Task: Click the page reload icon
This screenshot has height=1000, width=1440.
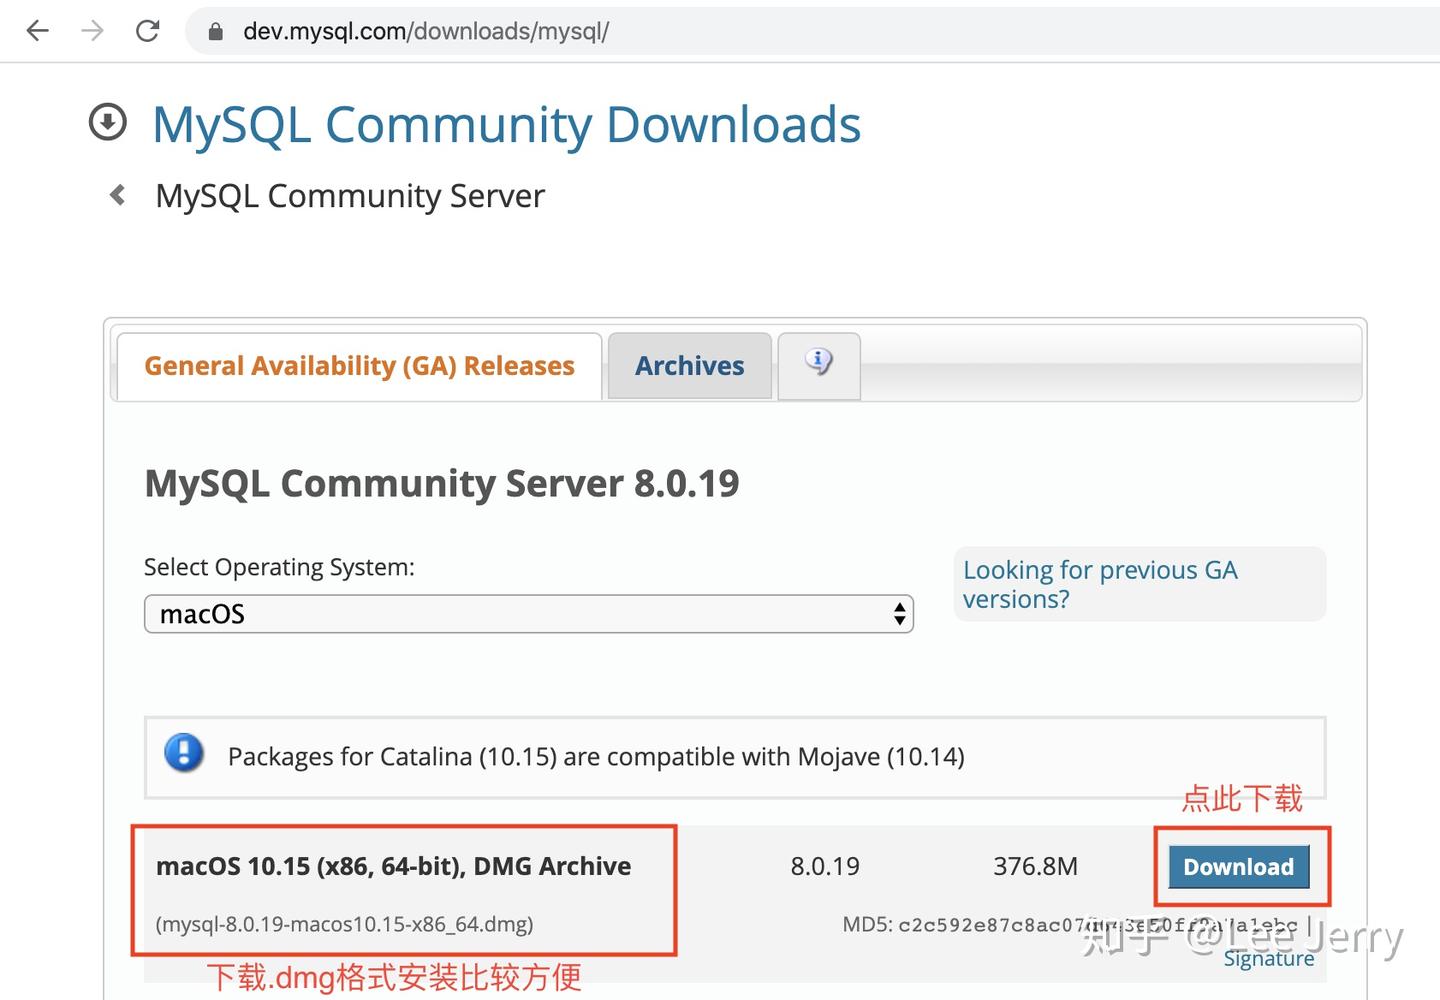Action: (148, 30)
